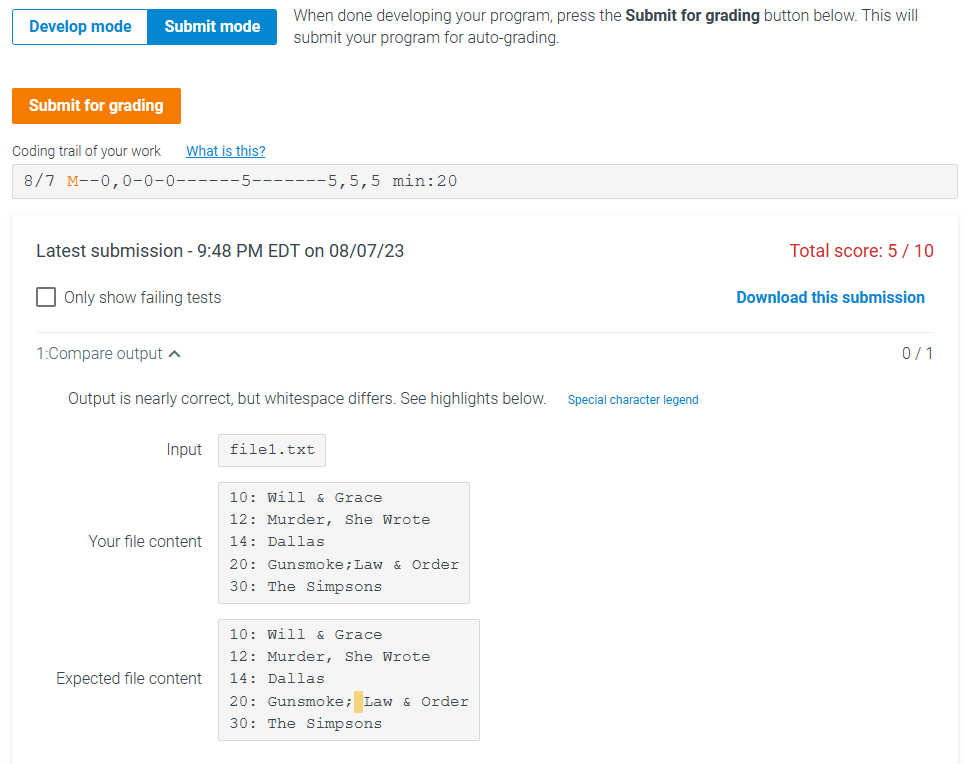Image resolution: width=966 pixels, height=764 pixels.
Task: Select the Latest submission timestamp heading
Action: pos(220,250)
